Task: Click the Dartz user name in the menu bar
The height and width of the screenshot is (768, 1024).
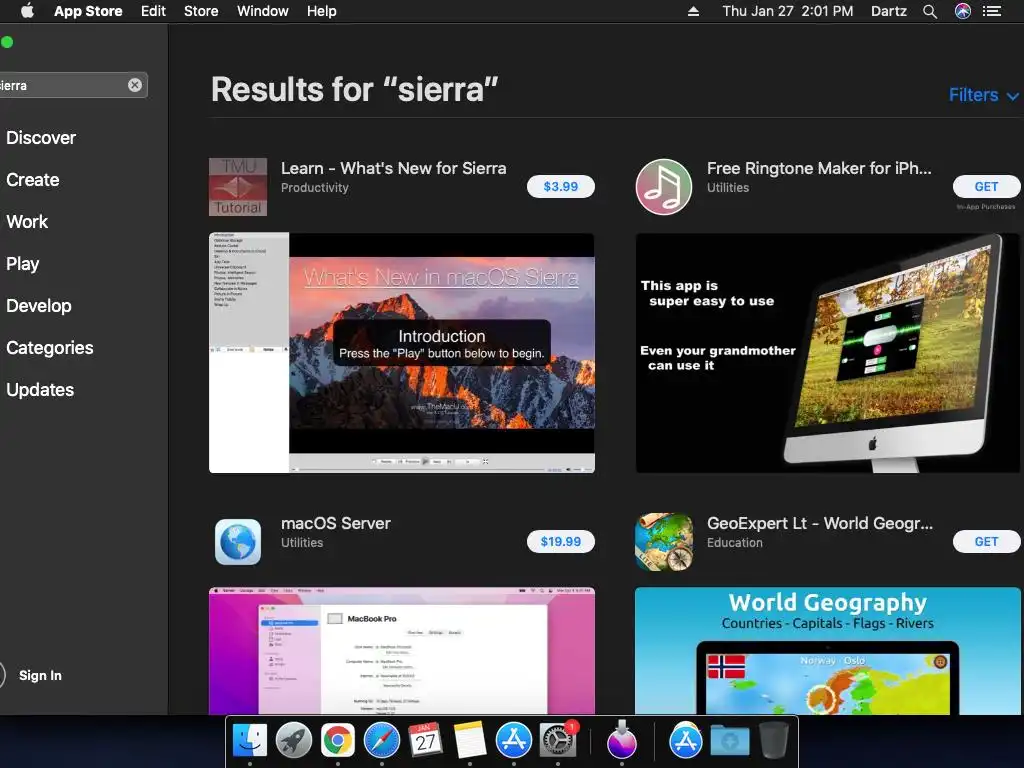Action: [889, 11]
